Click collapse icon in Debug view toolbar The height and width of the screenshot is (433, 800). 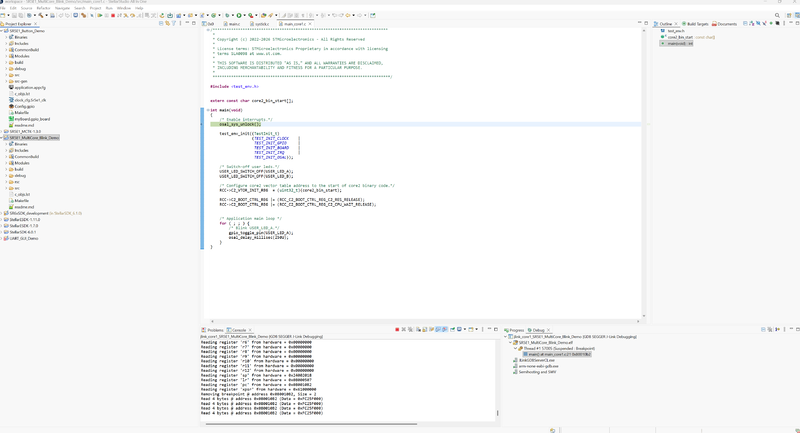[764, 329]
